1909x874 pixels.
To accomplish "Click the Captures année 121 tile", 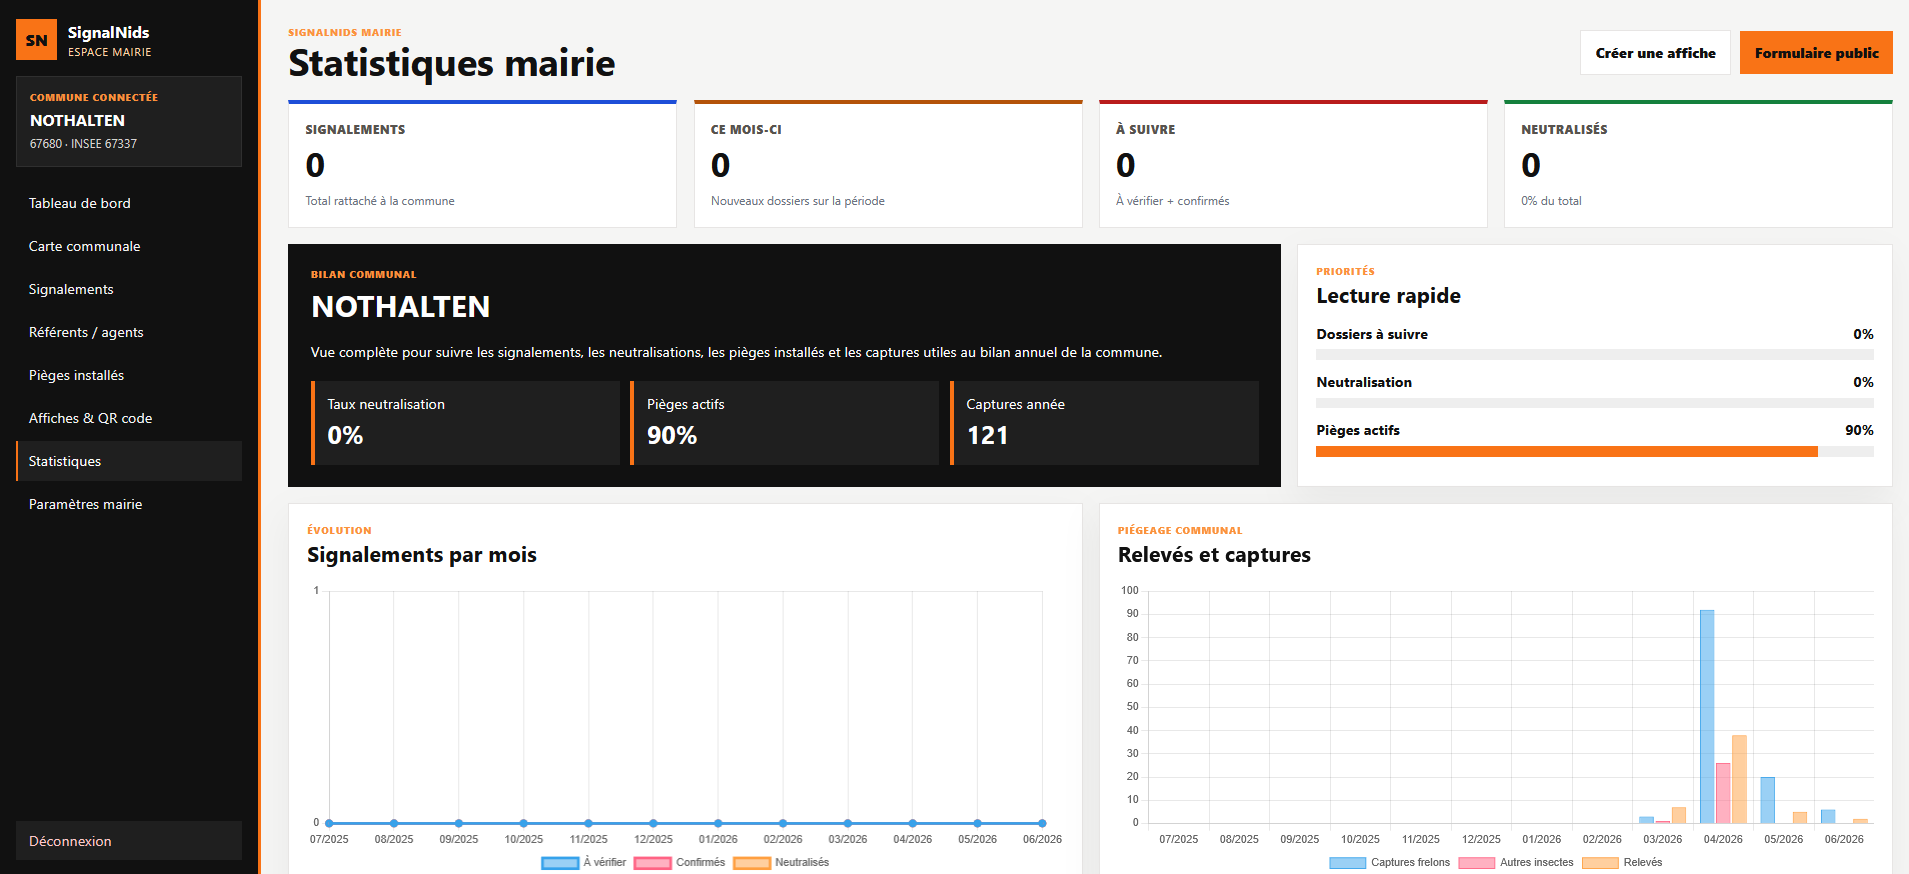I will (x=1104, y=423).
